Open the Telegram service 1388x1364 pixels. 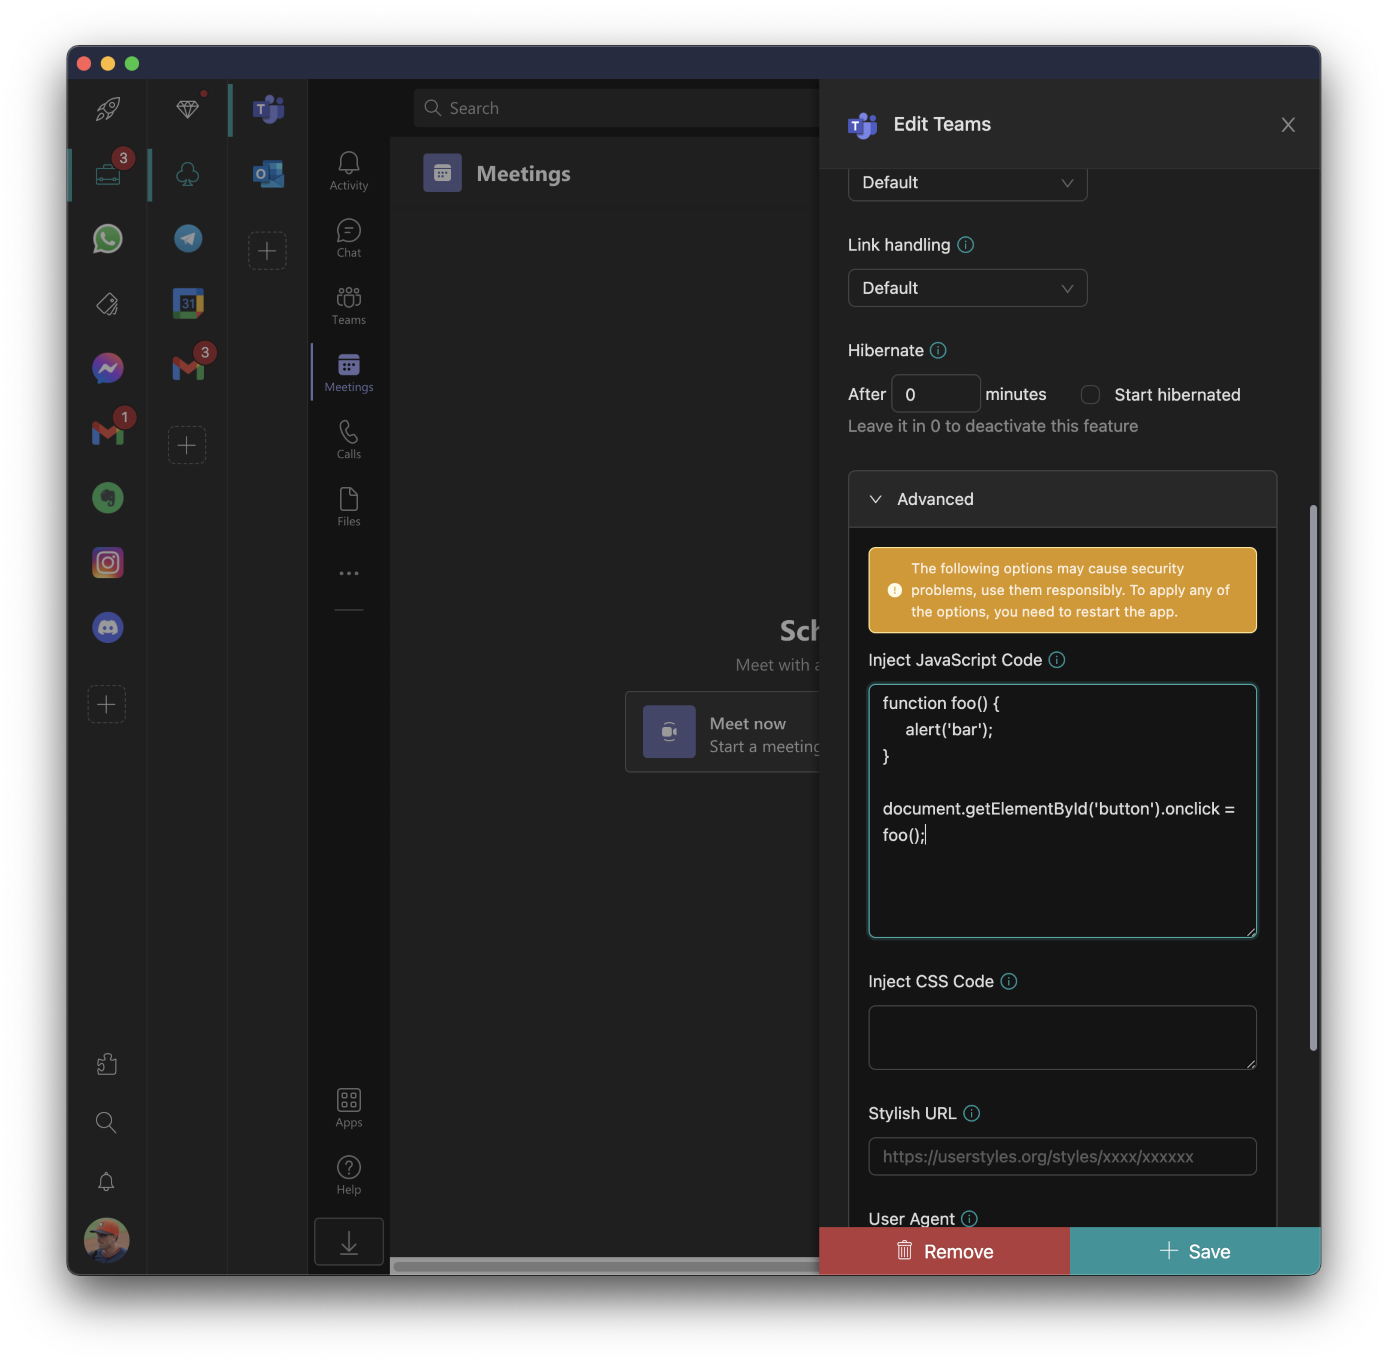point(188,239)
